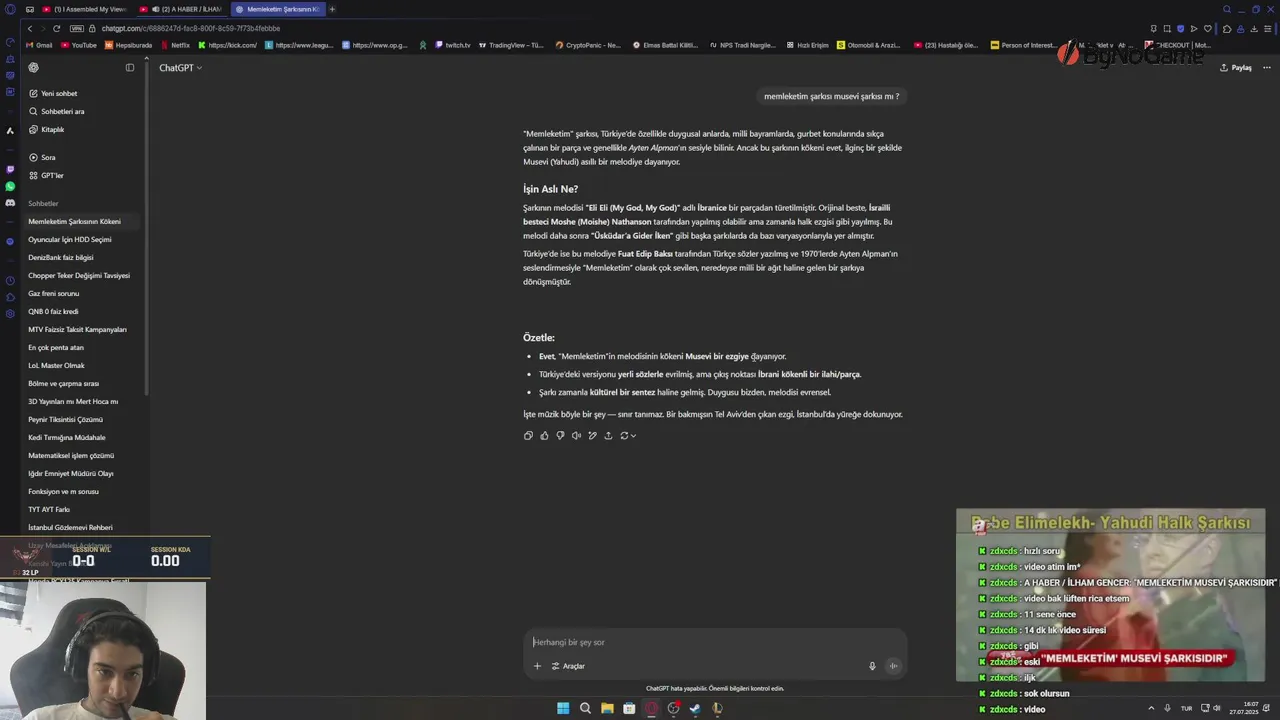Click the ChatGPT logo icon in sidebar
Viewport: 1280px width, 720px height.
click(33, 68)
